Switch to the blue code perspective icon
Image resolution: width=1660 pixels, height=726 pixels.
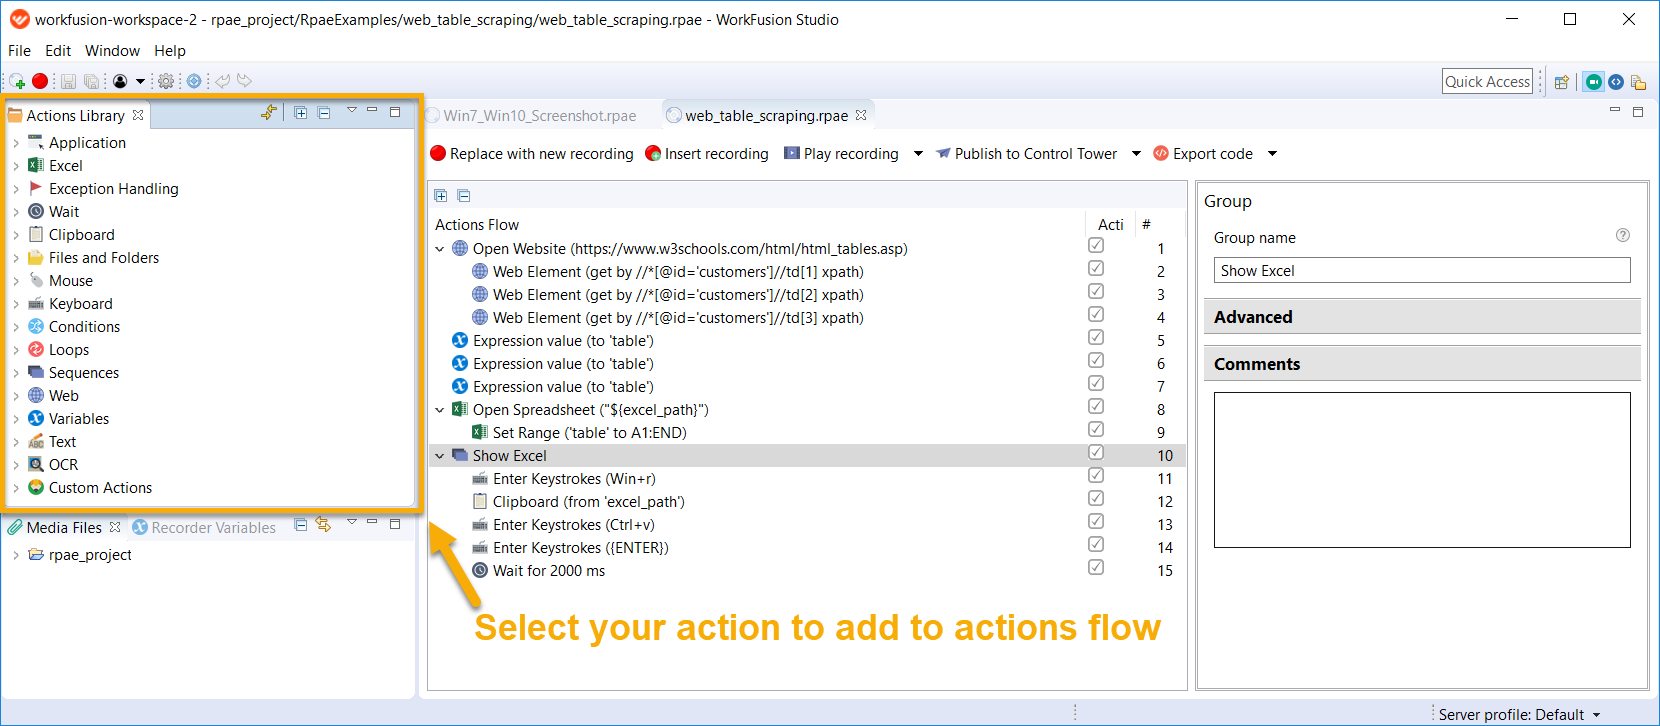(1616, 82)
